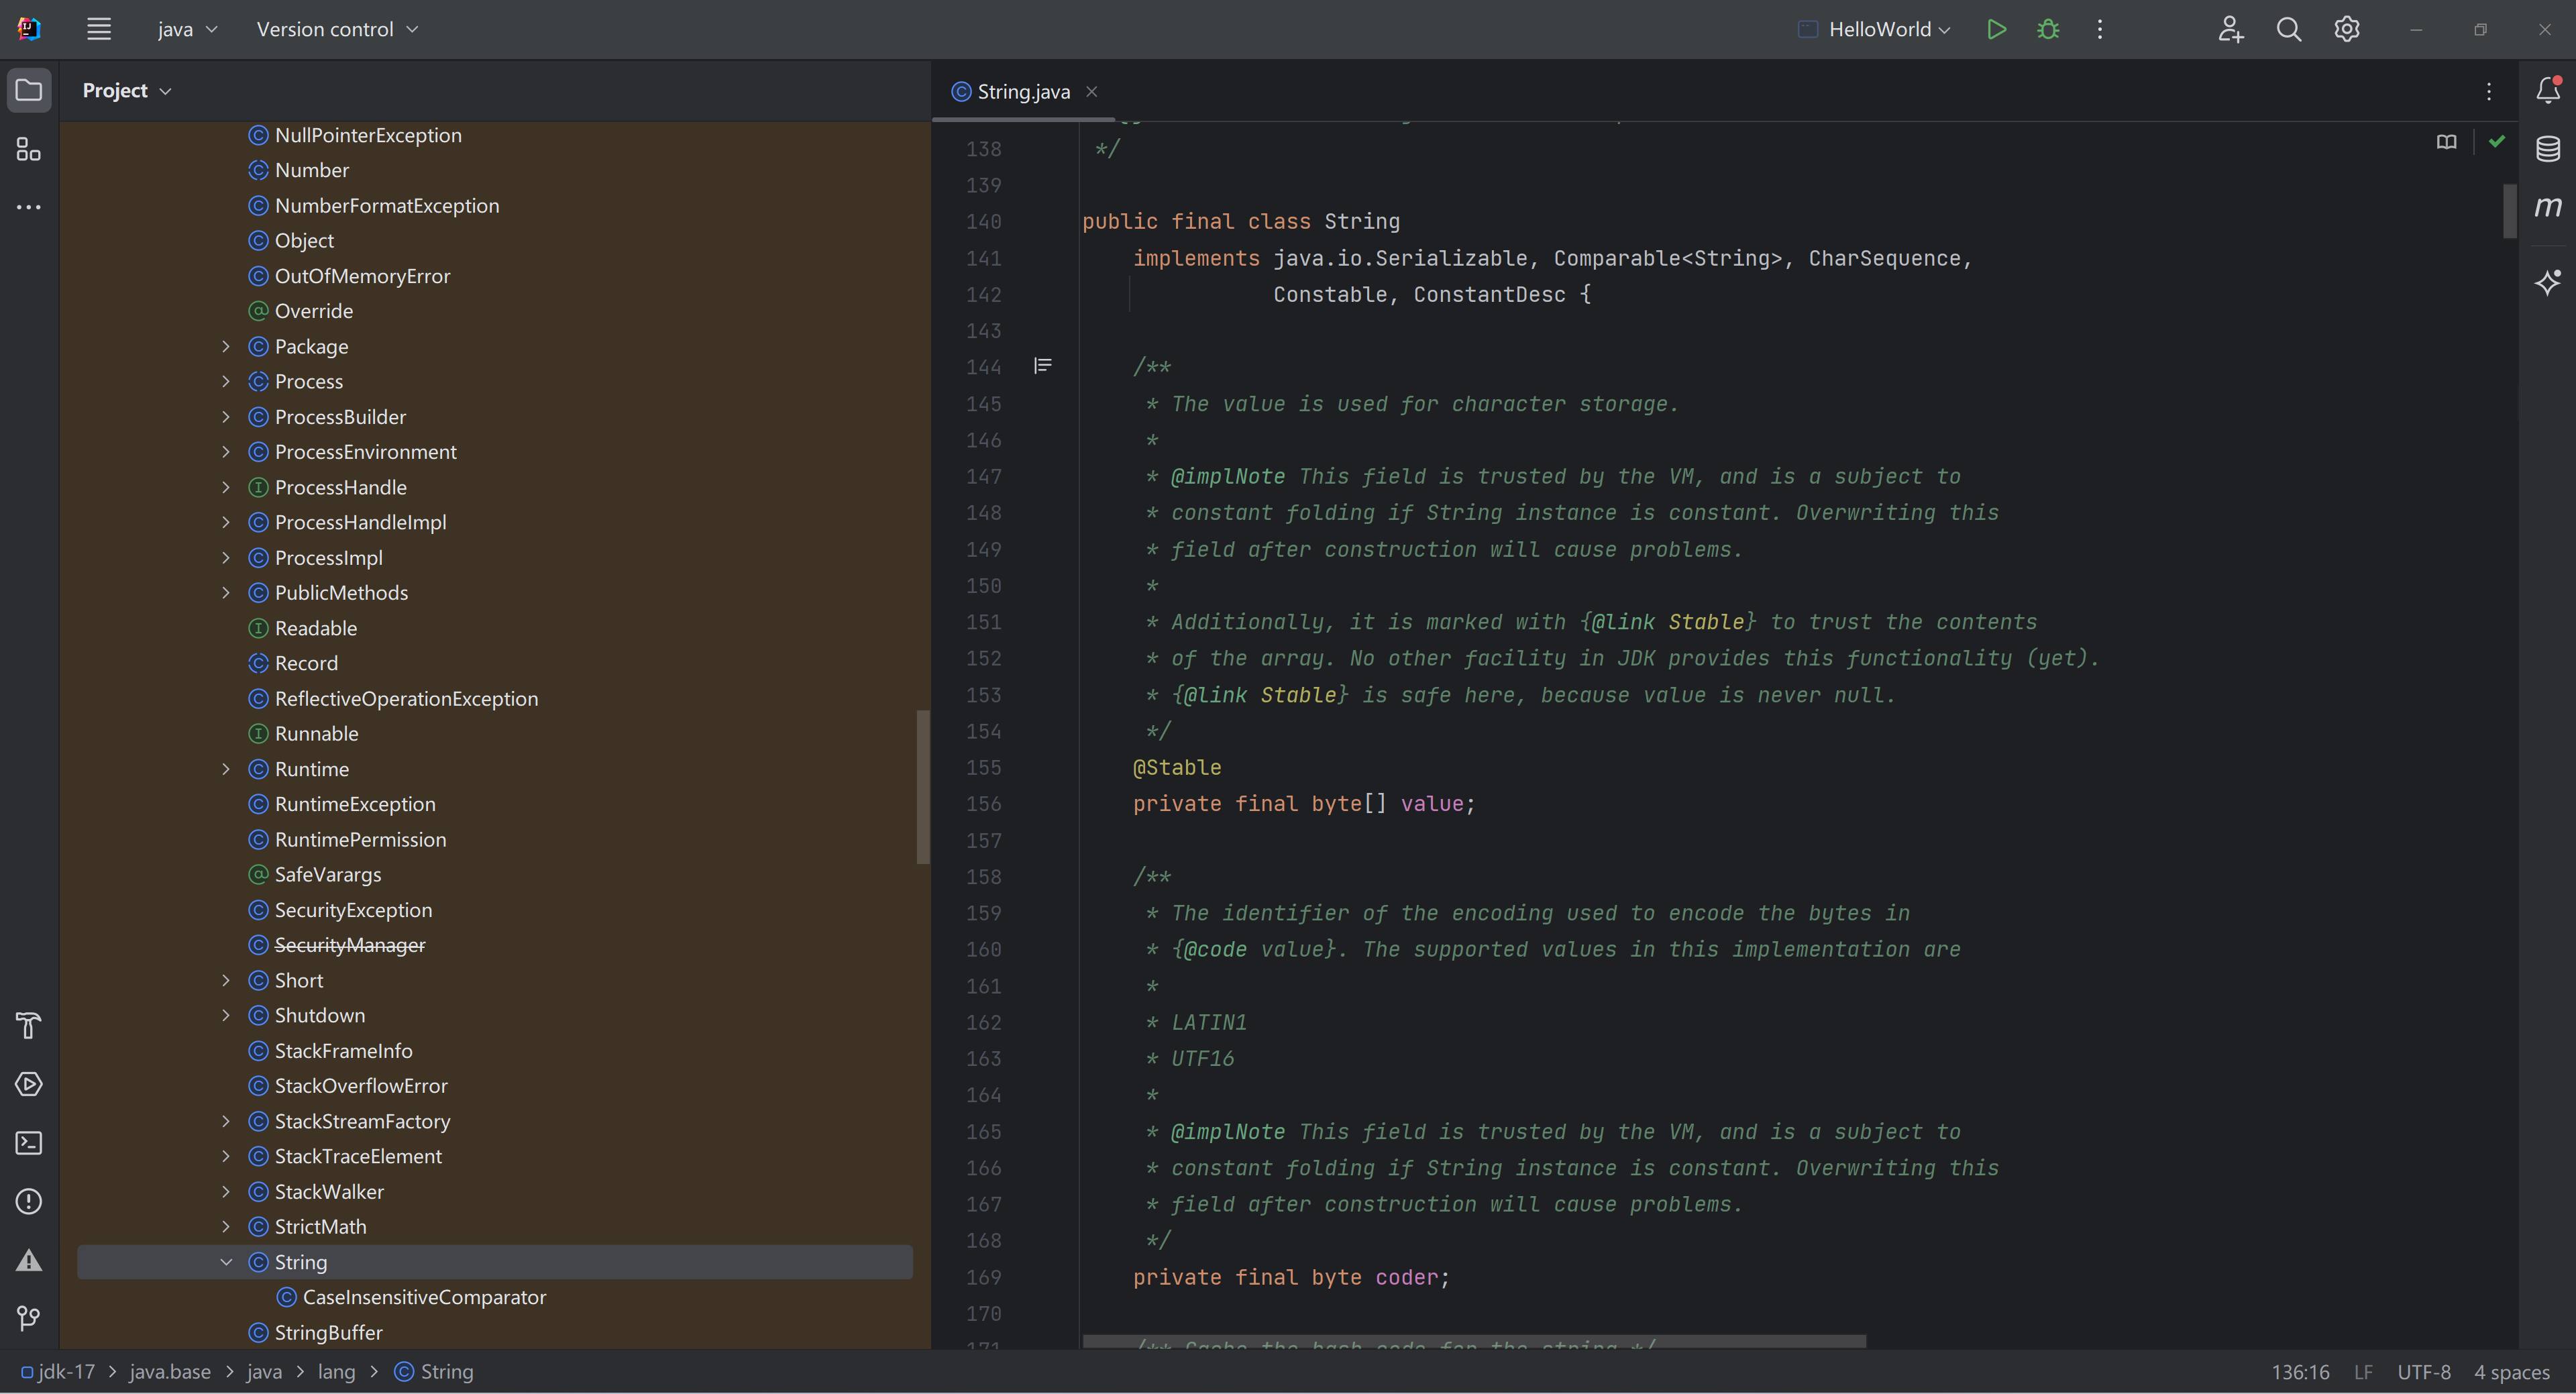This screenshot has height=1394, width=2576.
Task: Expand the Short tree node
Action: click(x=226, y=980)
